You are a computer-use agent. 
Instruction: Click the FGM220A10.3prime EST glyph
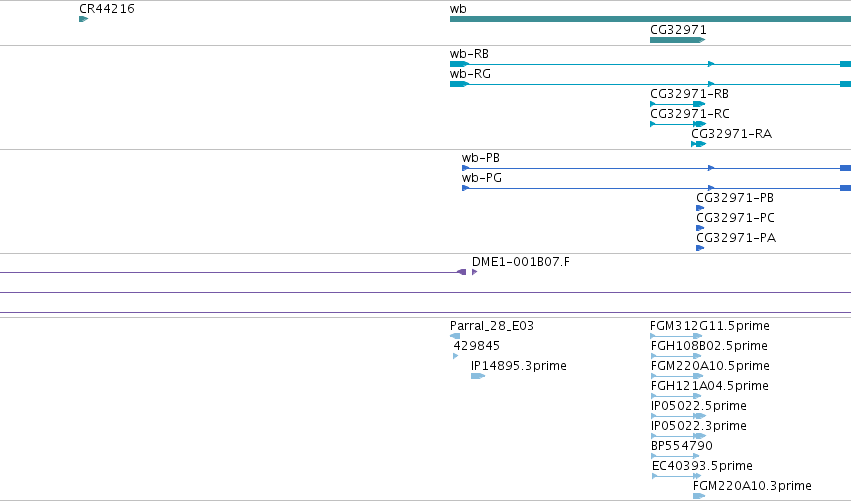699,496
